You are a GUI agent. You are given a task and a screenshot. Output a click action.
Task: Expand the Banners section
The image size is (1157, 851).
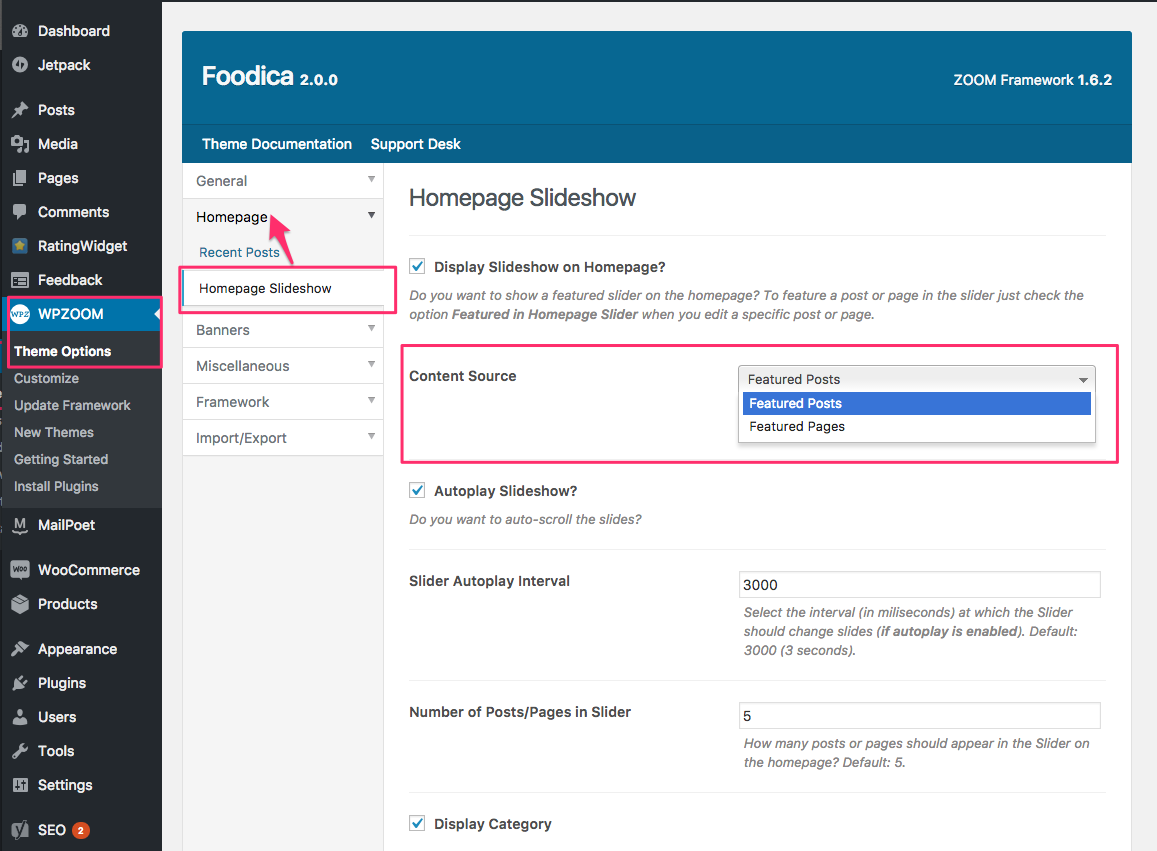[x=283, y=330]
